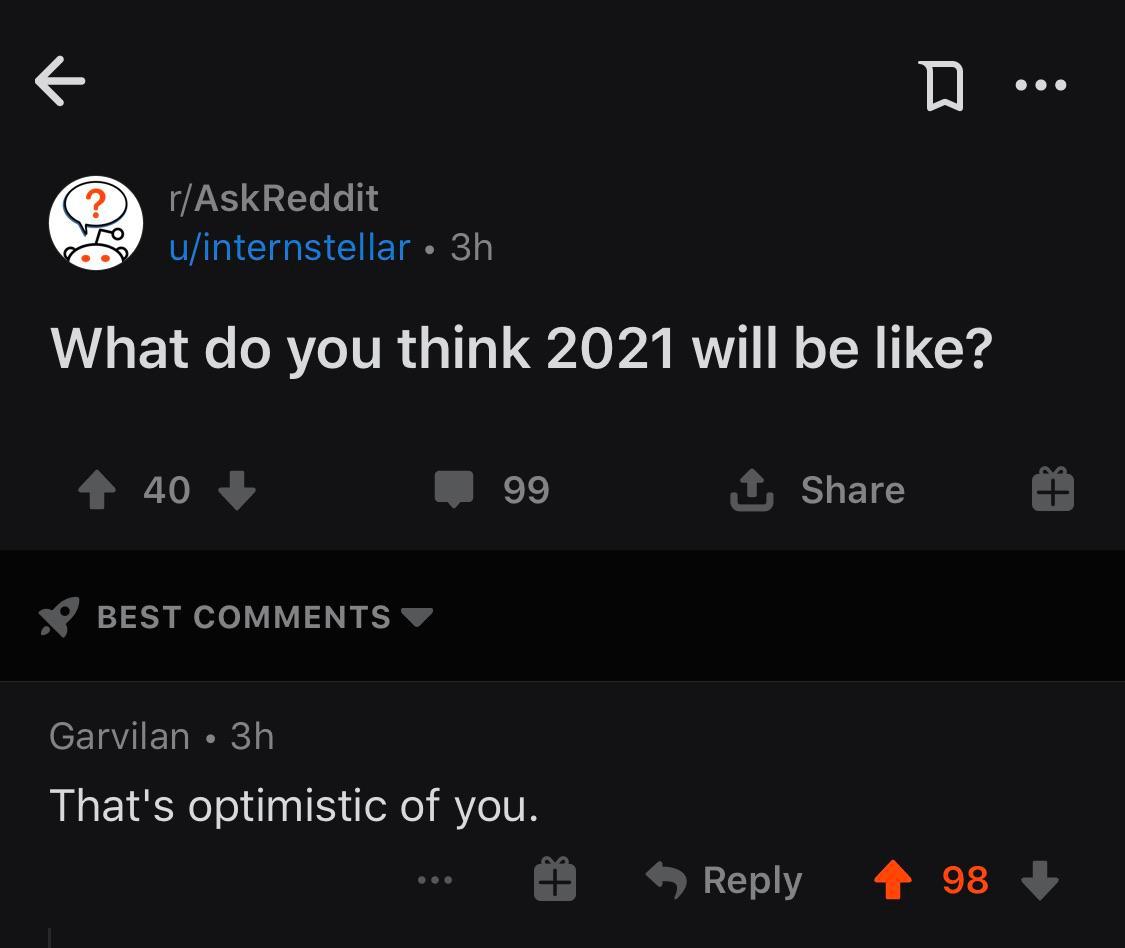Downvote Garvilan's comment
1125x948 pixels.
pos(1039,880)
